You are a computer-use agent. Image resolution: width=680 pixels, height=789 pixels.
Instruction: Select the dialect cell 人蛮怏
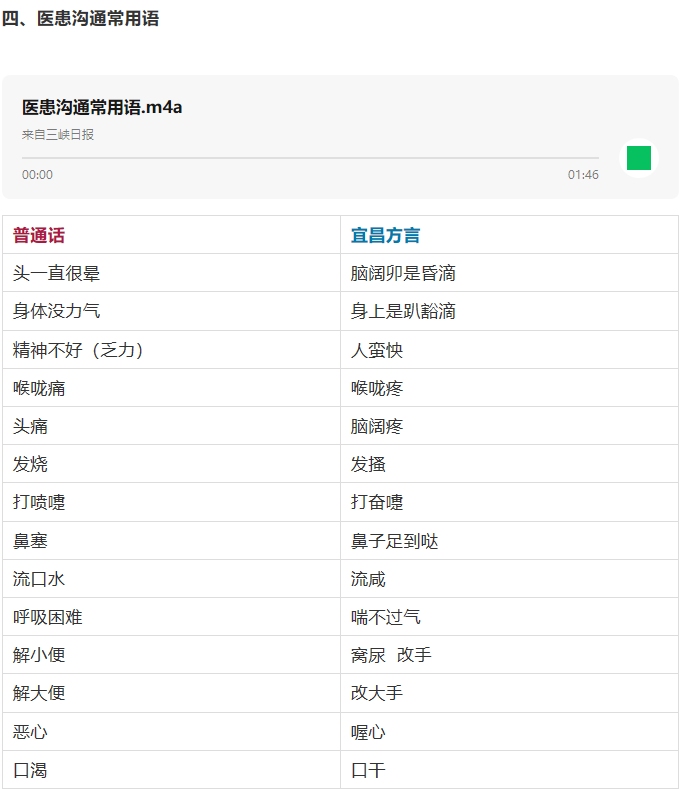(x=377, y=350)
